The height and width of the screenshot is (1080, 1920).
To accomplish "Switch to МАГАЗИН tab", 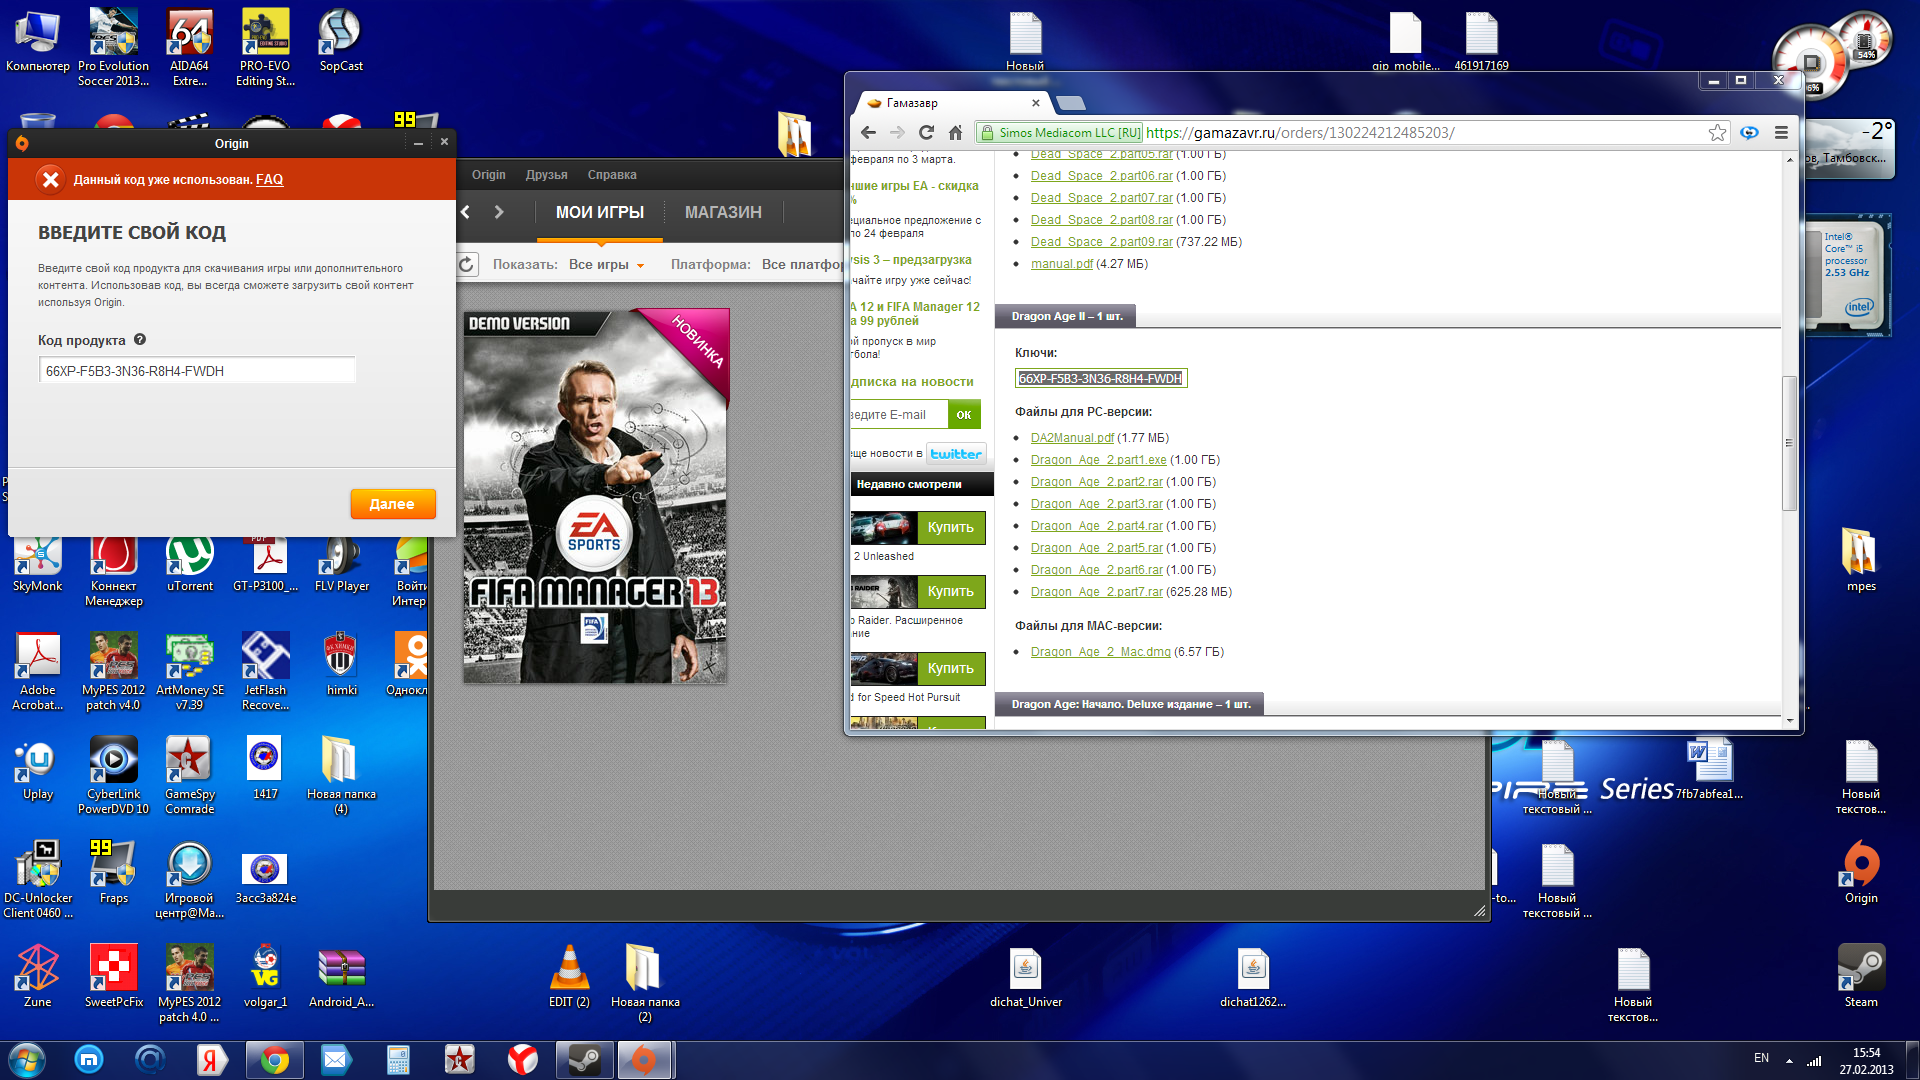I will pyautogui.click(x=723, y=212).
